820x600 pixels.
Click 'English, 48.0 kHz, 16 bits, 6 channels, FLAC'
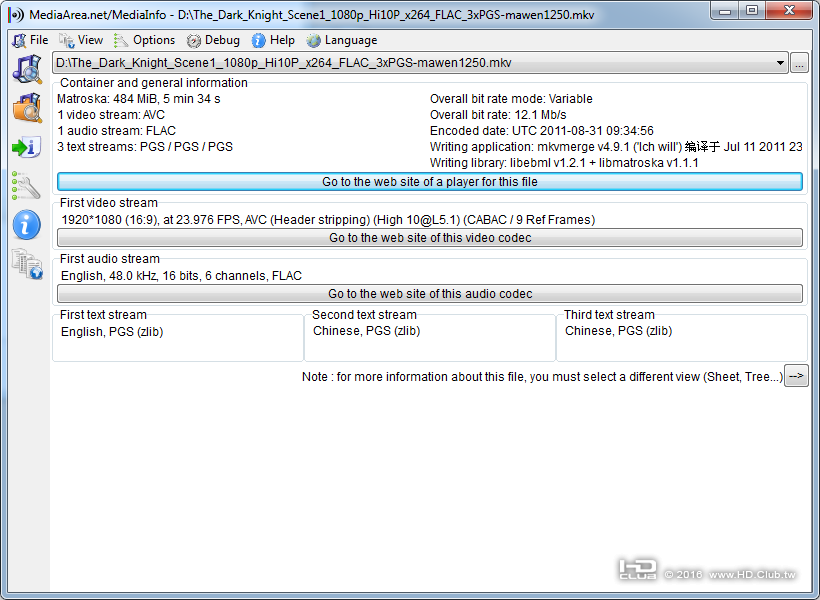pos(181,276)
